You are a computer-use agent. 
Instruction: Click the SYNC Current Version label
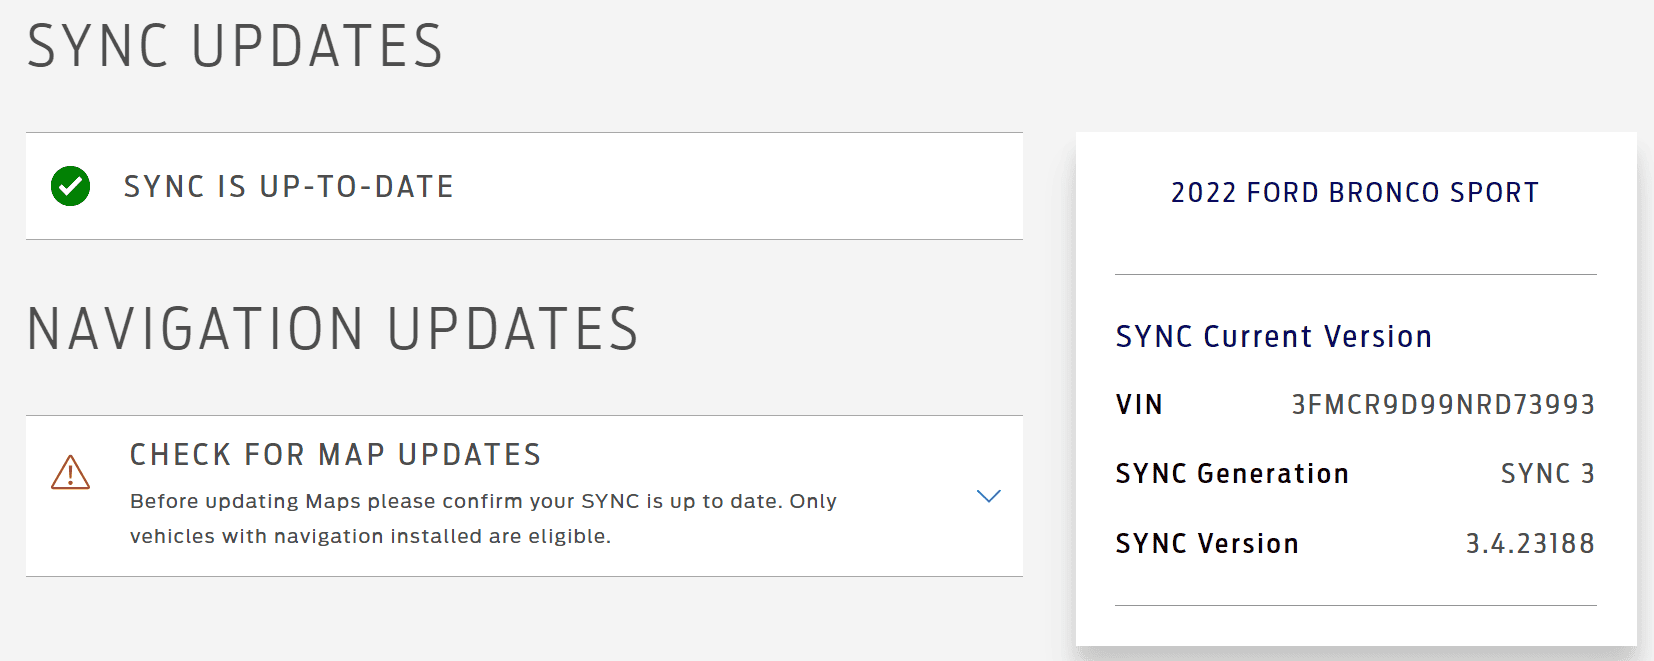coord(1273,336)
